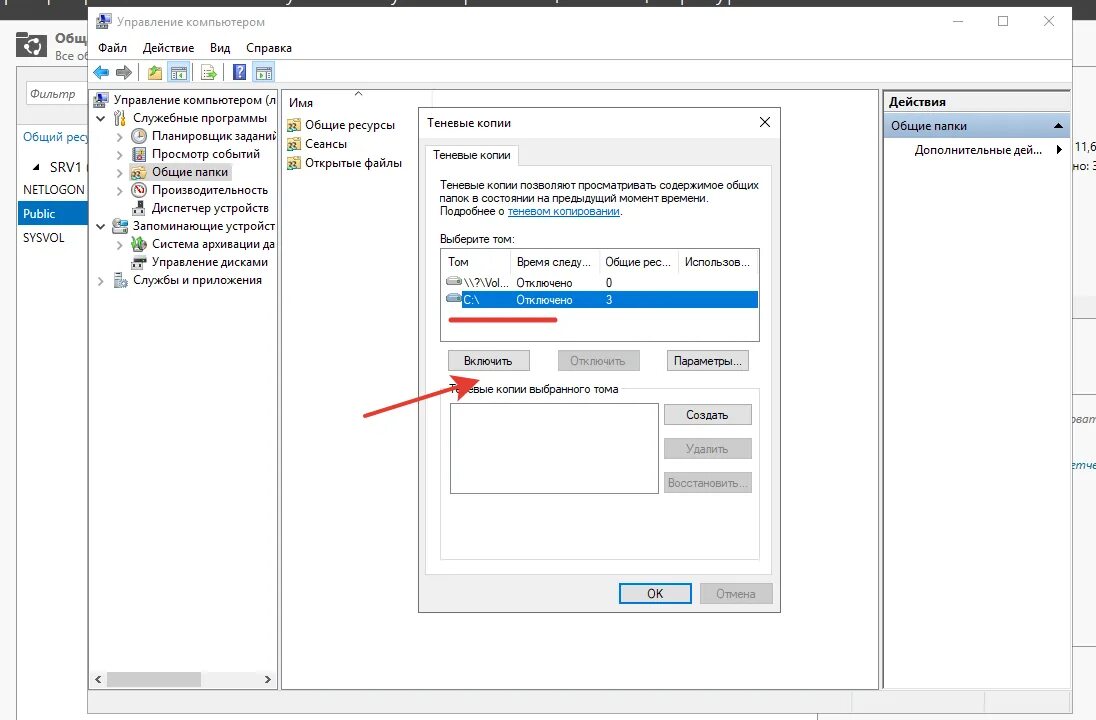
Task: Expand the Производительность node
Action: tap(120, 191)
